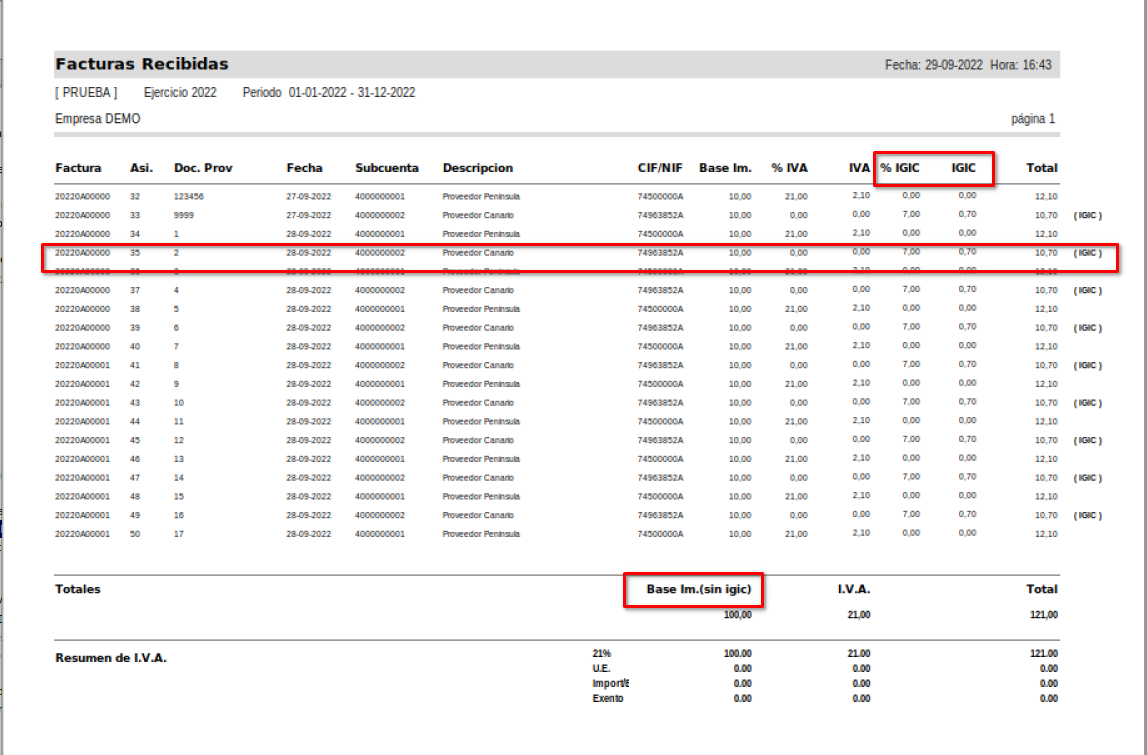The height and width of the screenshot is (755, 1147).
Task: Click the Exento row label in Resumen
Action: point(608,699)
